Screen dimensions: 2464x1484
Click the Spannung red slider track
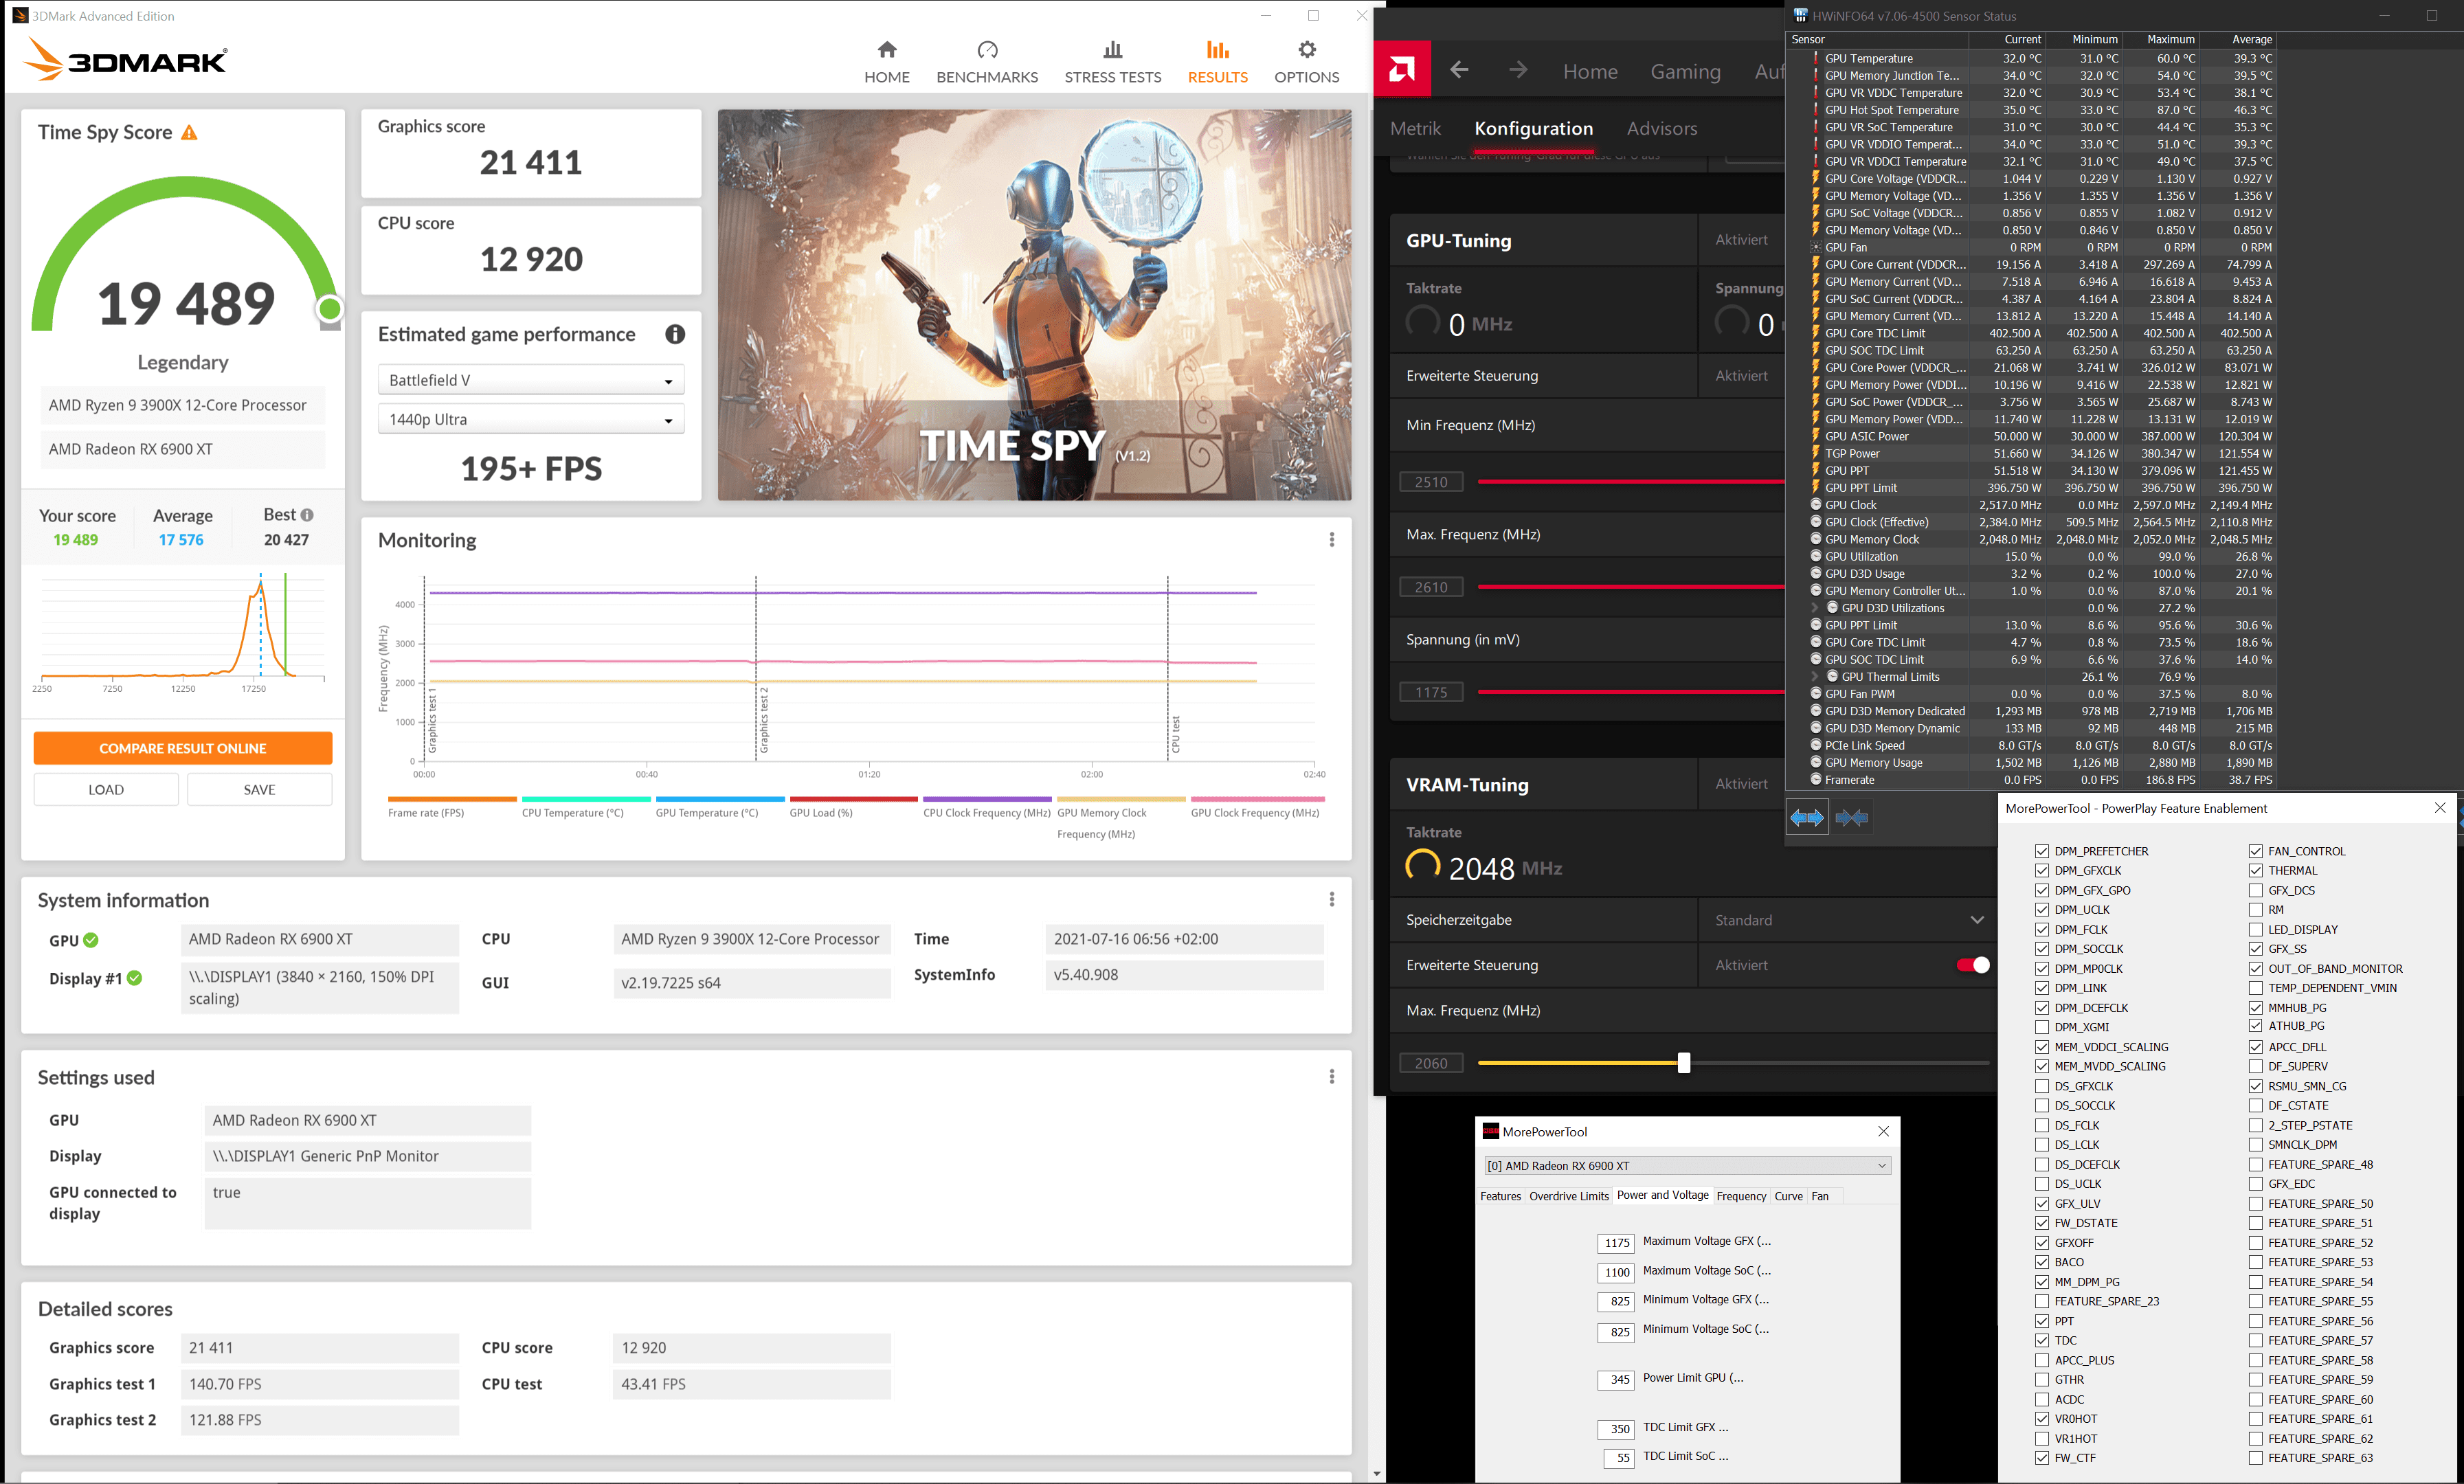(1630, 691)
